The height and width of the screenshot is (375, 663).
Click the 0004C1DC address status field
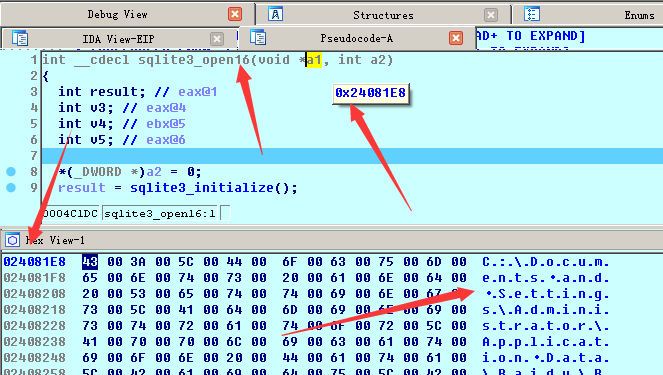tap(71, 214)
